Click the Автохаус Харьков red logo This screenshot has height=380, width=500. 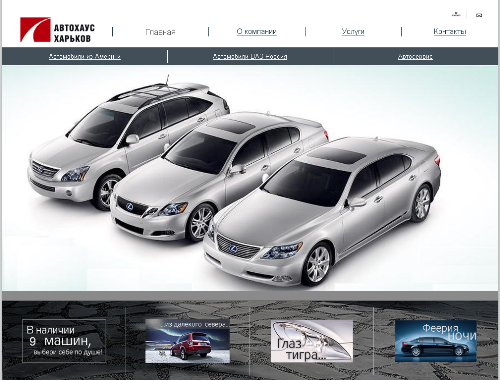click(x=57, y=30)
